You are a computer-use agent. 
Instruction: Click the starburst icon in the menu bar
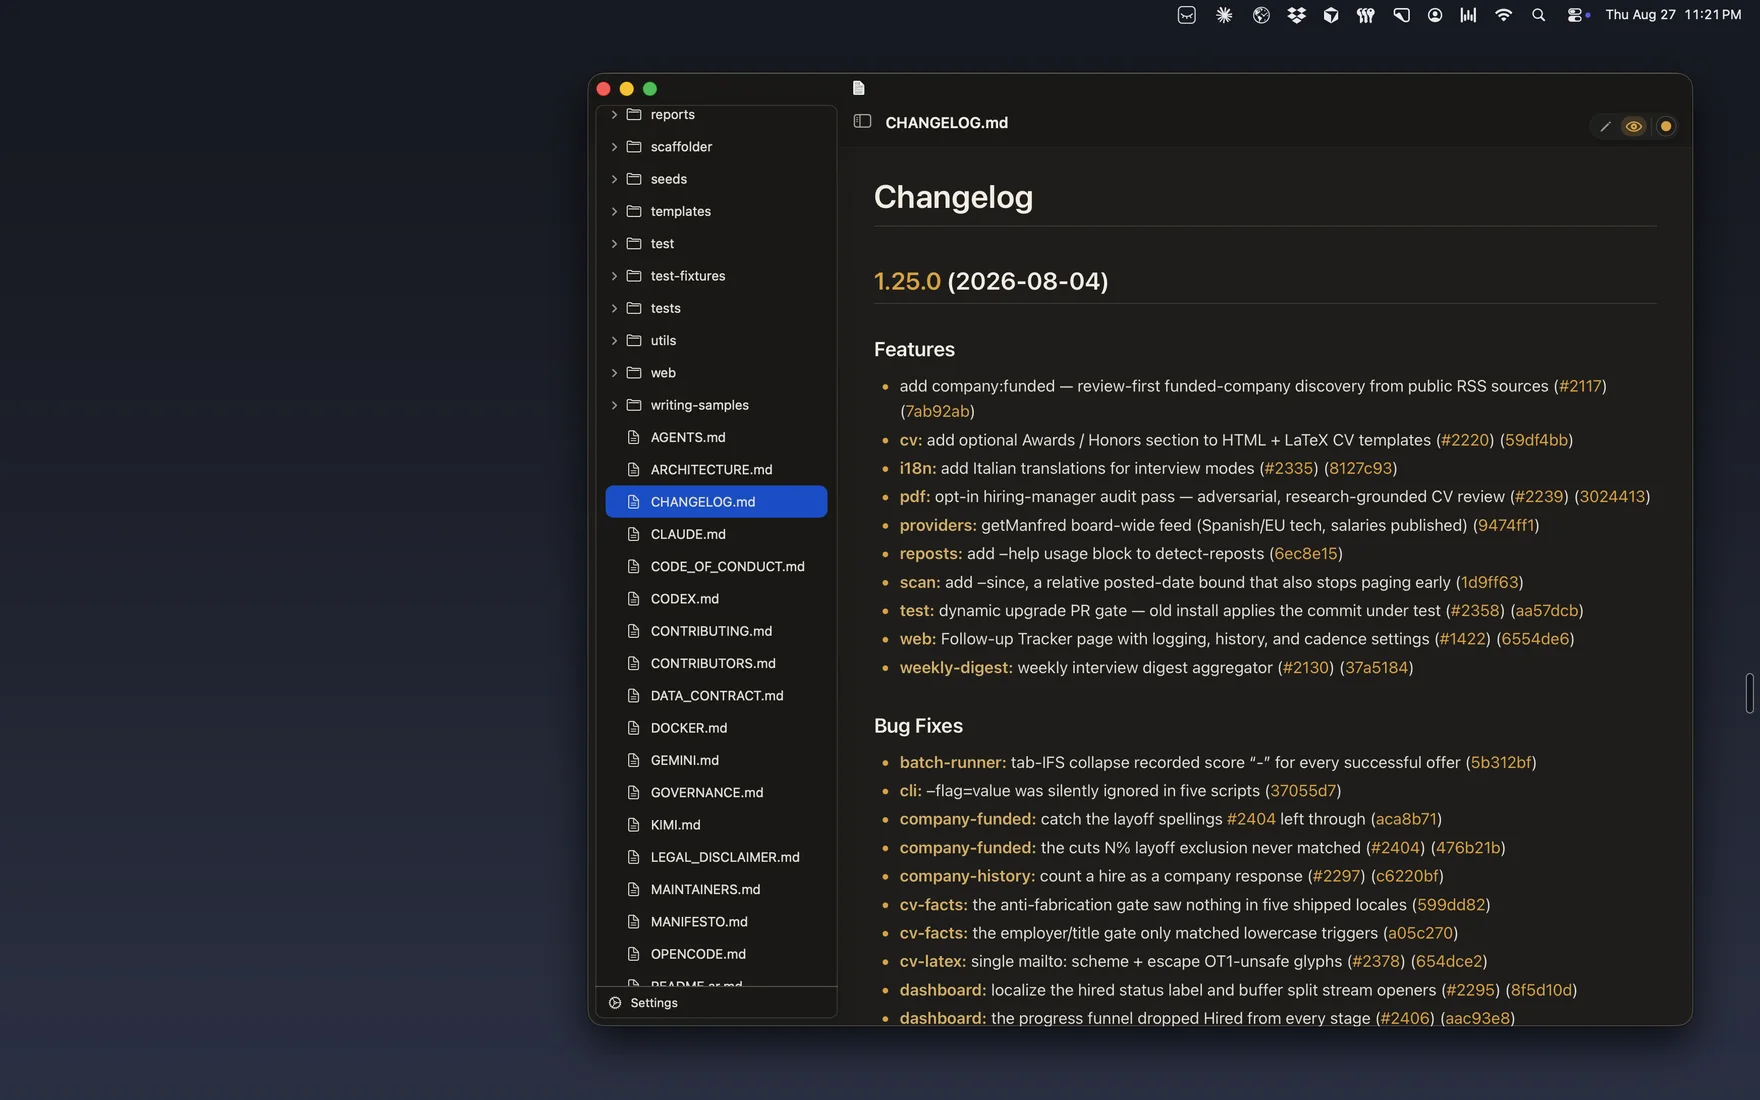pos(1224,15)
